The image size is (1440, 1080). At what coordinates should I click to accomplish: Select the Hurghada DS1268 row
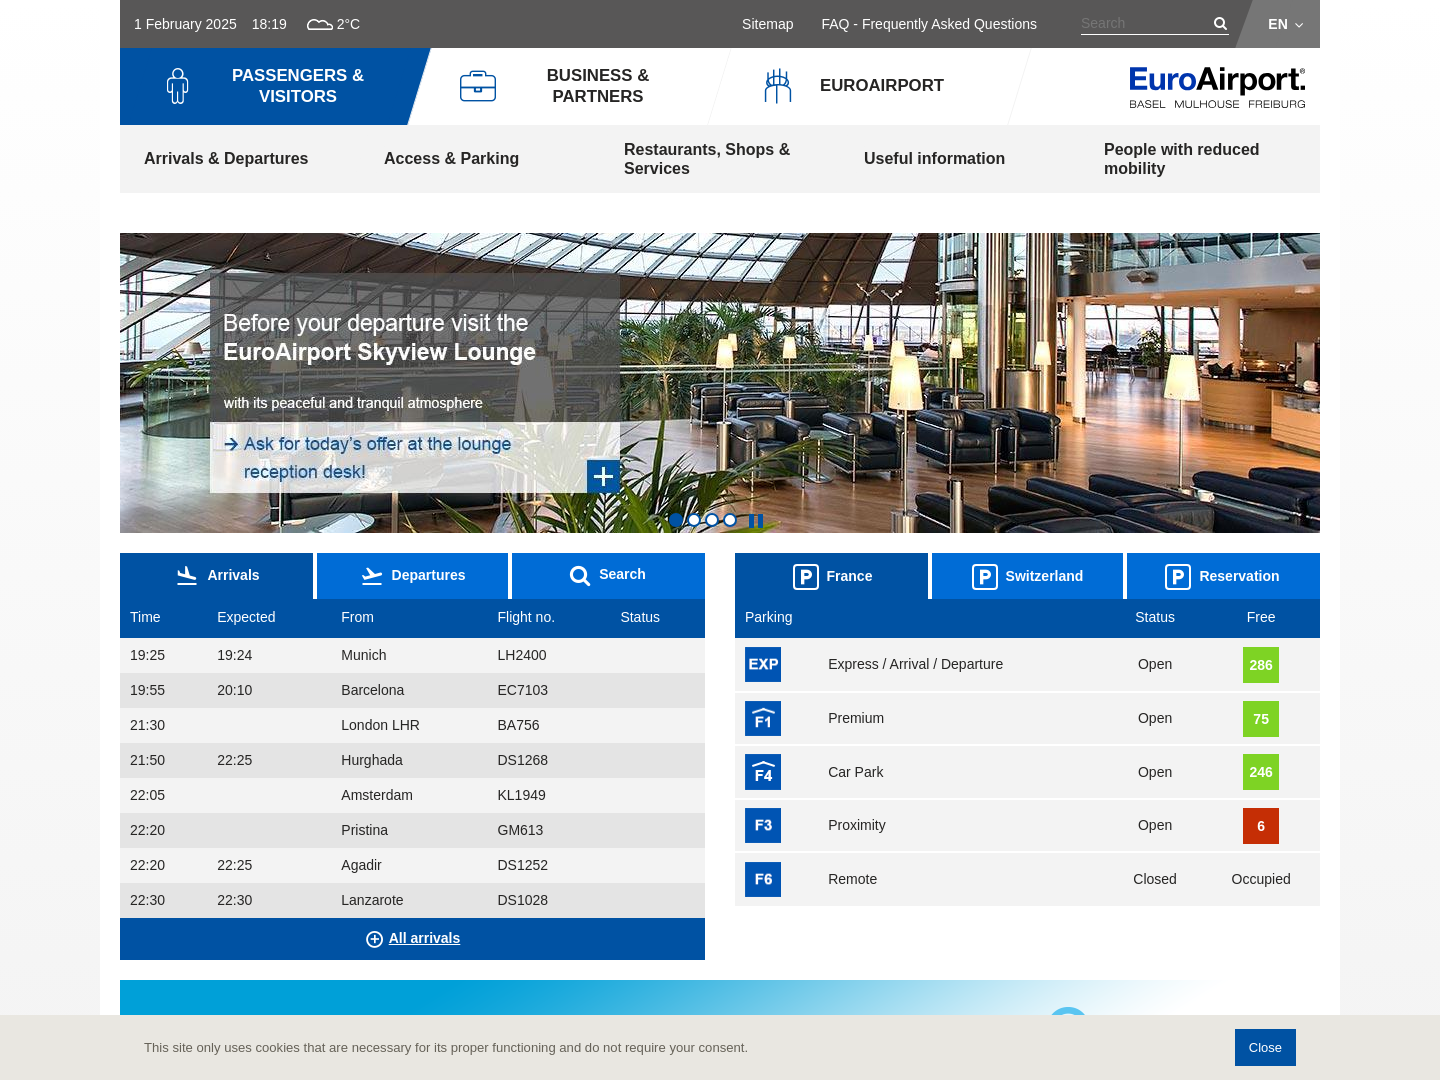412,760
